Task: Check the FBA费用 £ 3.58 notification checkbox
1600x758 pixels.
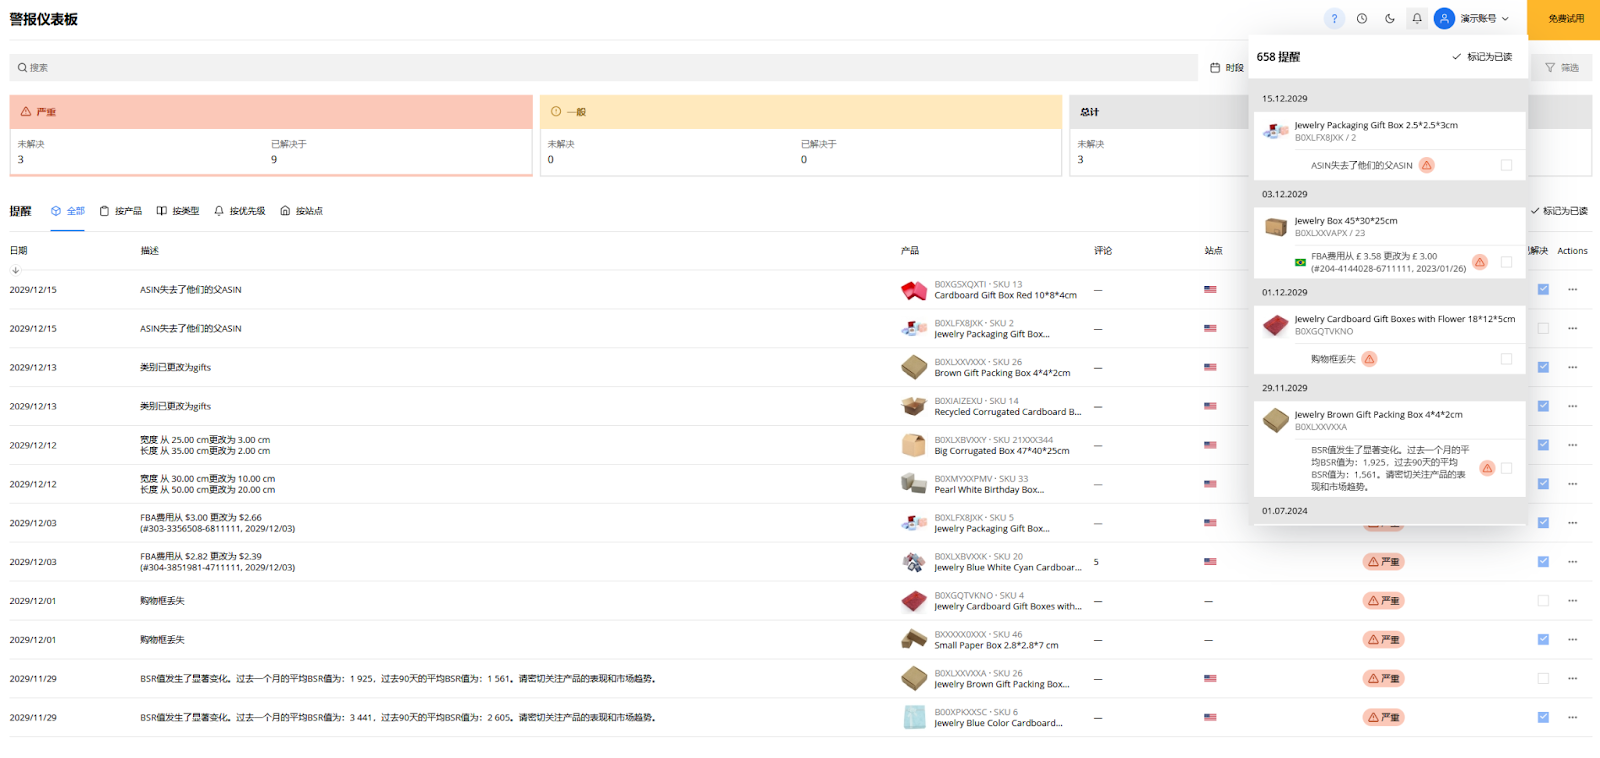Action: (x=1506, y=262)
